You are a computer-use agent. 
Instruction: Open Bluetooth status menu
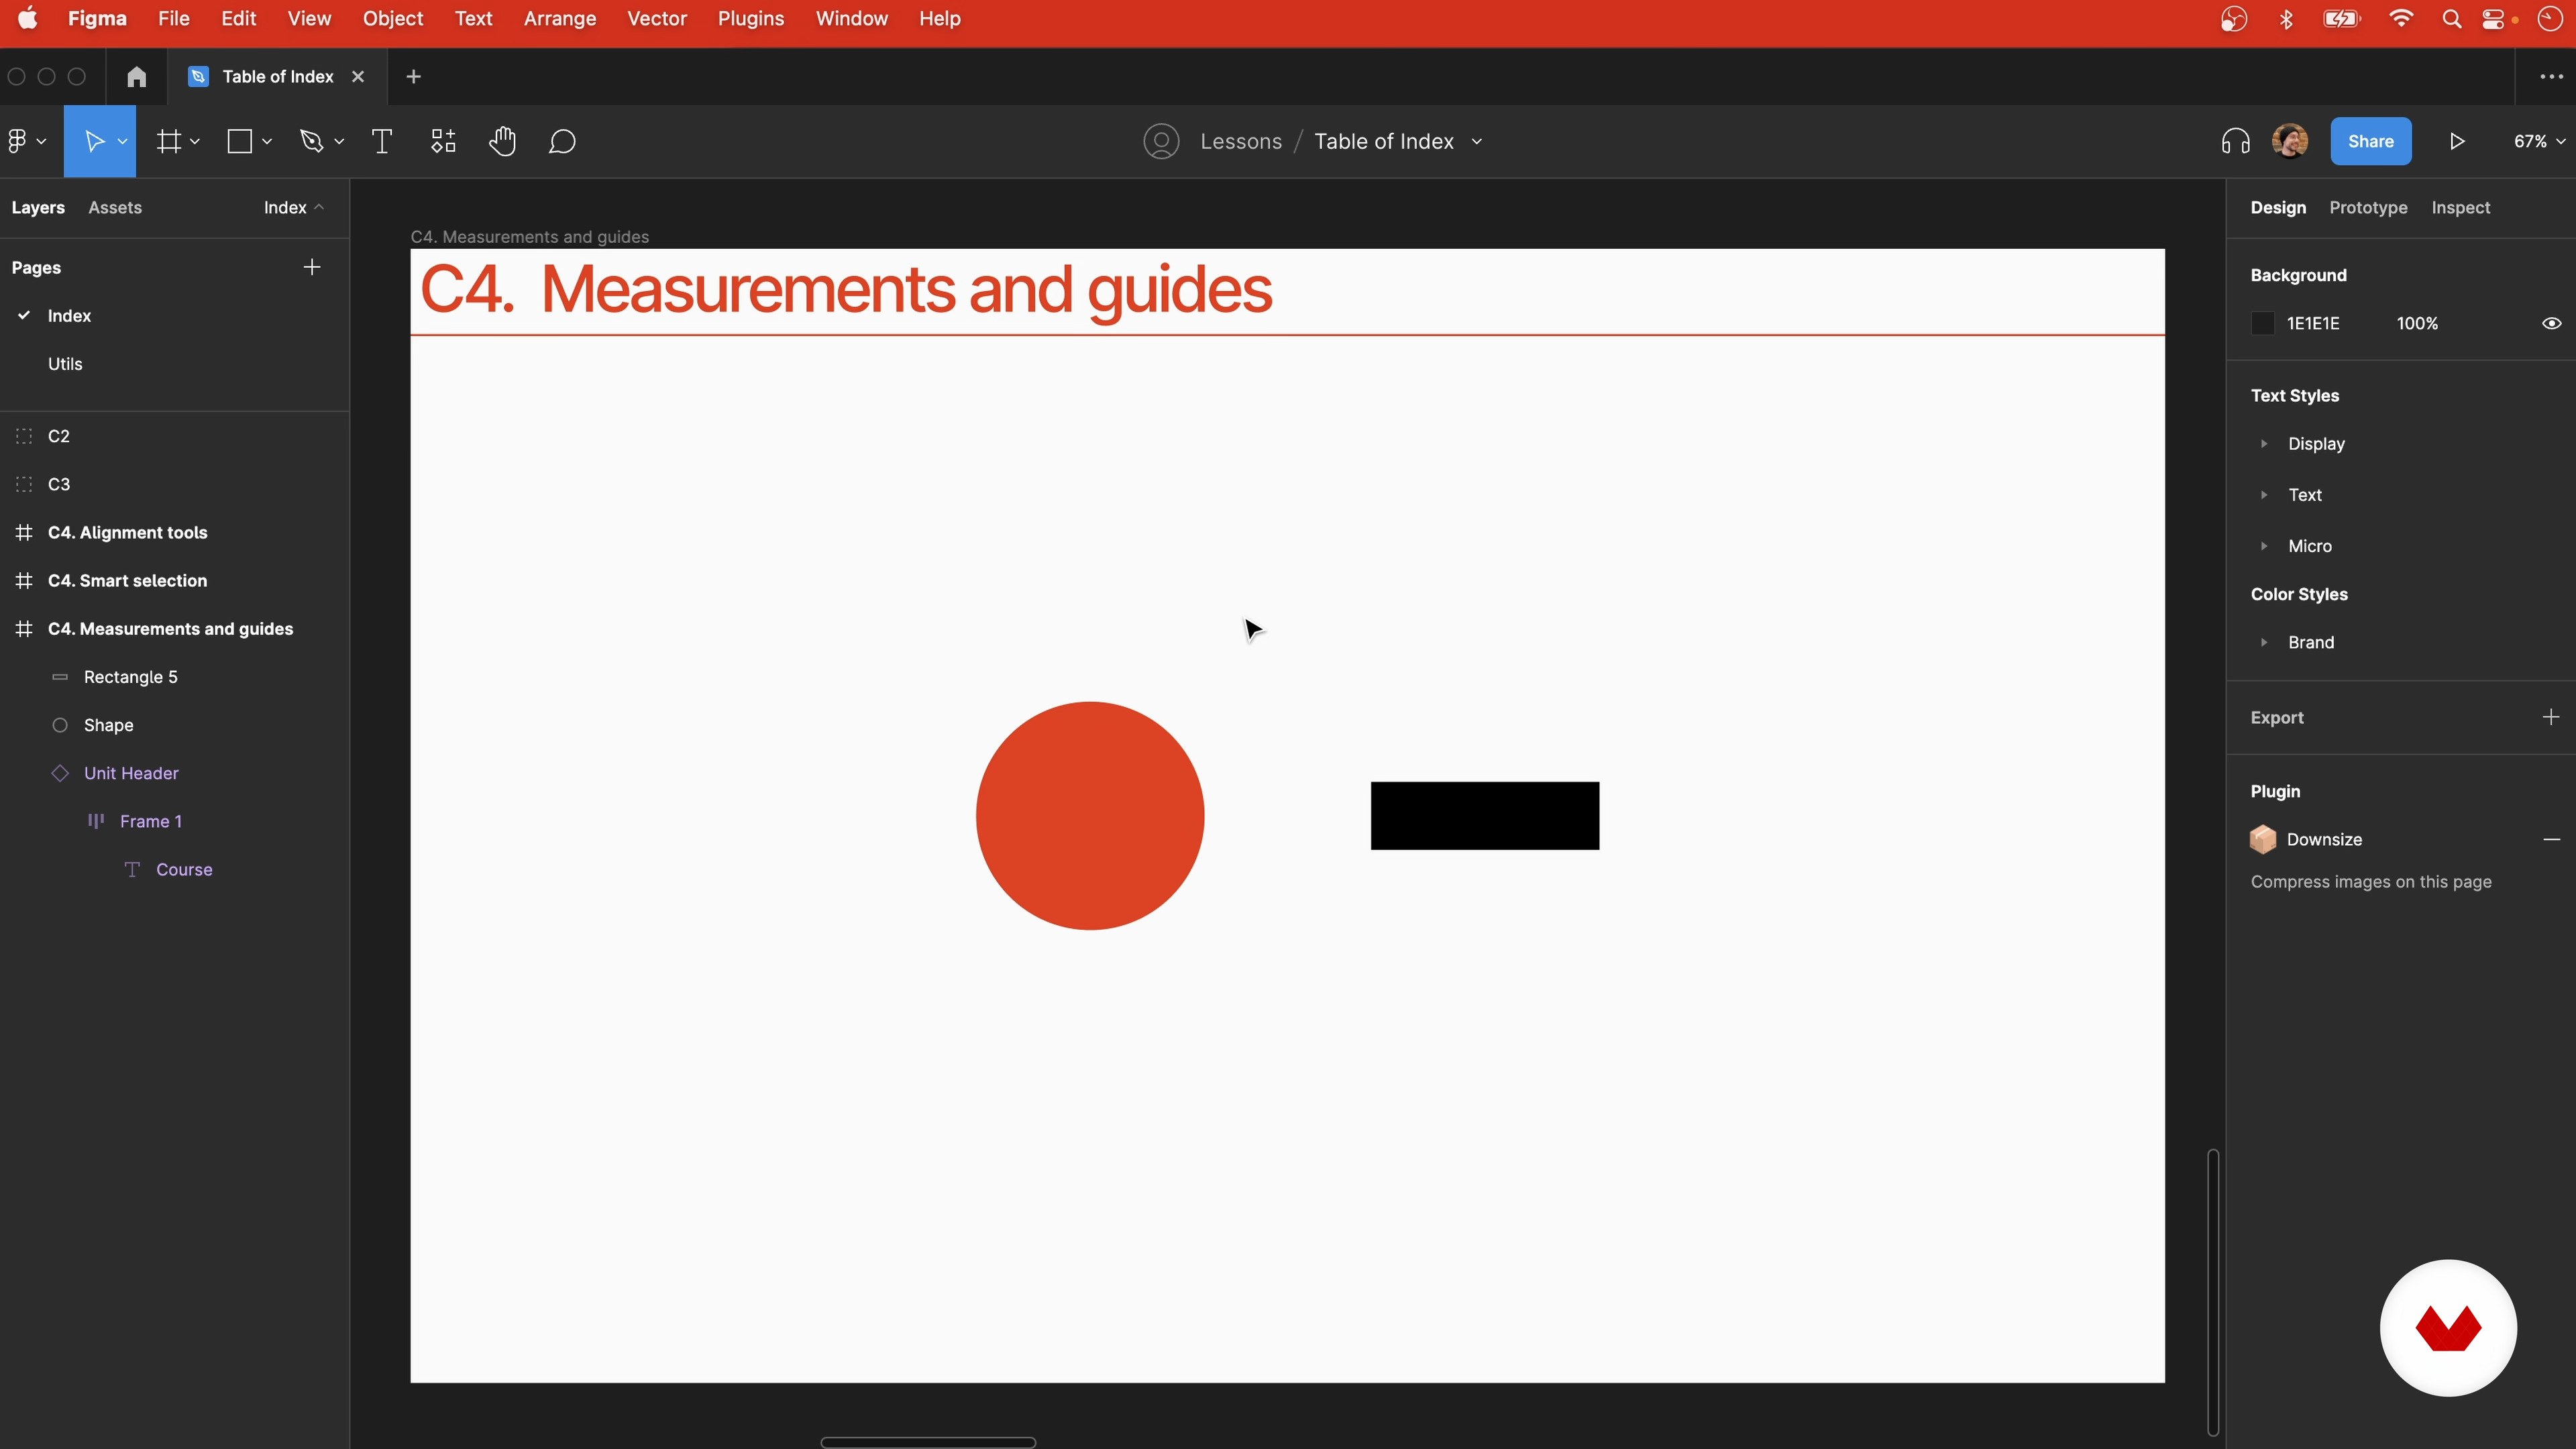tap(2286, 19)
